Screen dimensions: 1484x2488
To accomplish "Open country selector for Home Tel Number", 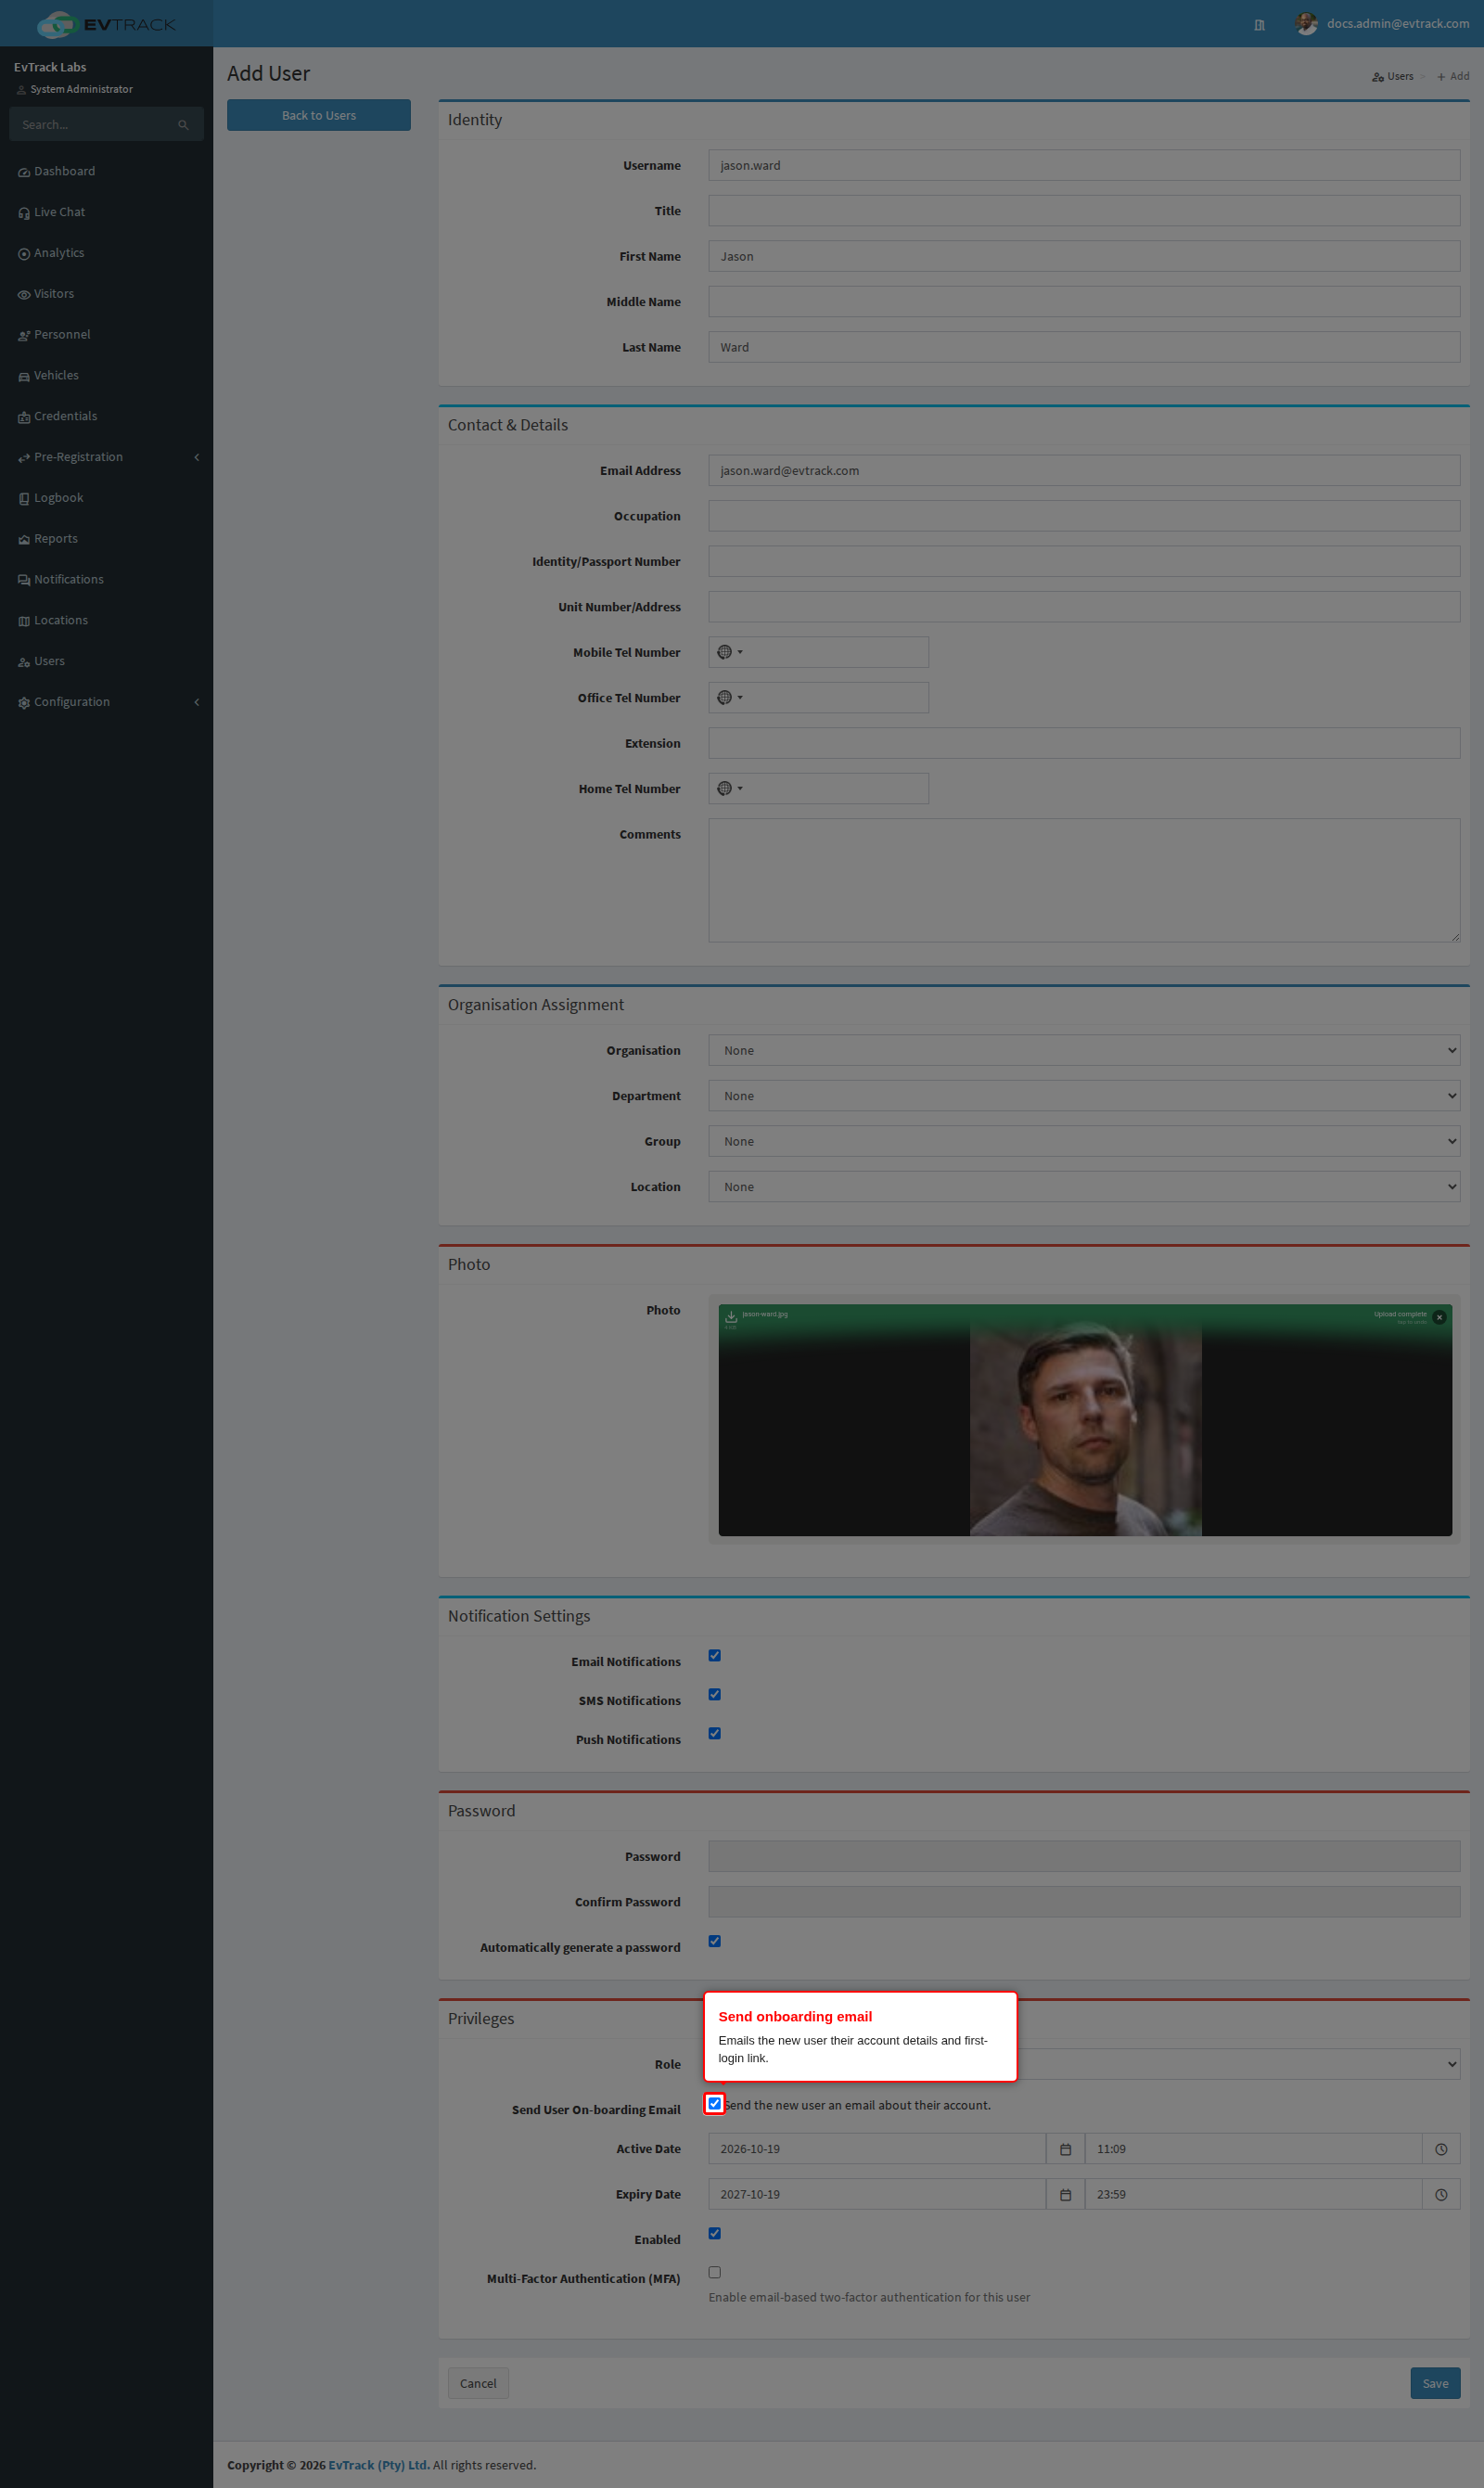I will pyautogui.click(x=729, y=788).
